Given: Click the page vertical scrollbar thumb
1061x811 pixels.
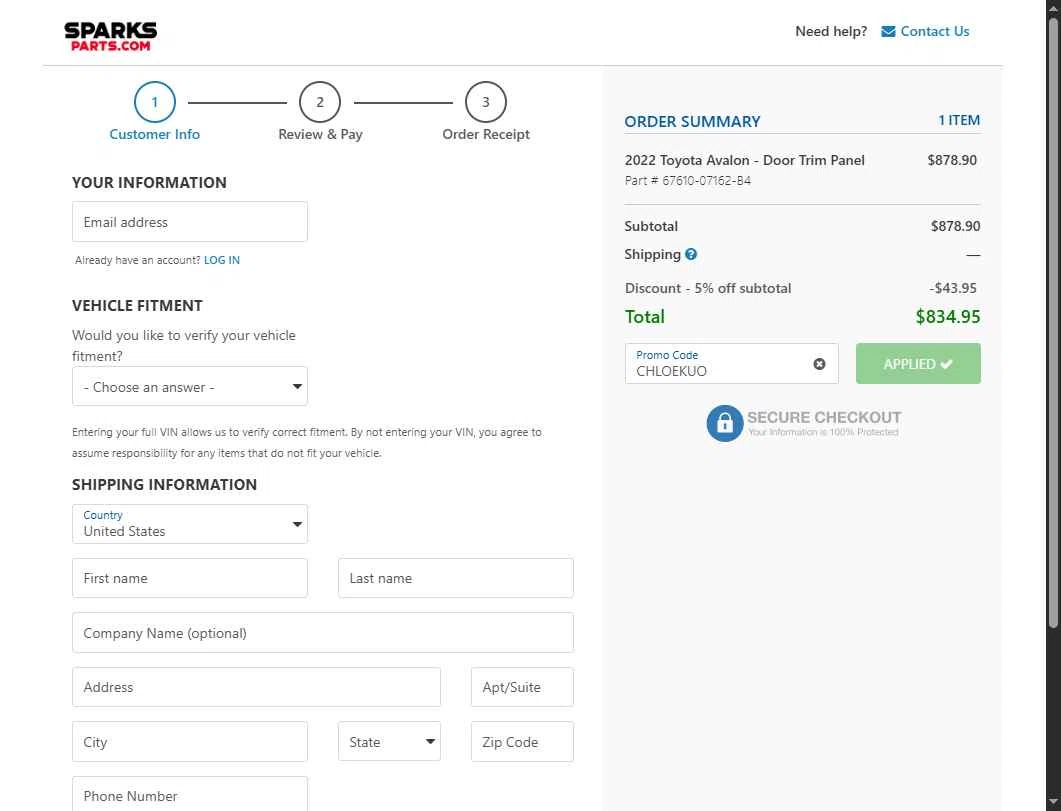Looking at the screenshot, I should point(1053,325).
